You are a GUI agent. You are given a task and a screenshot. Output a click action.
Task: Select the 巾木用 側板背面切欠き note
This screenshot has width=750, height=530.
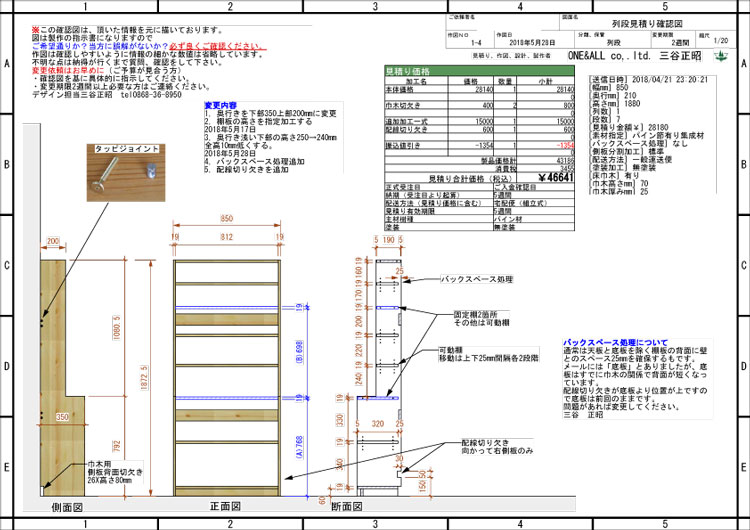click(x=115, y=472)
